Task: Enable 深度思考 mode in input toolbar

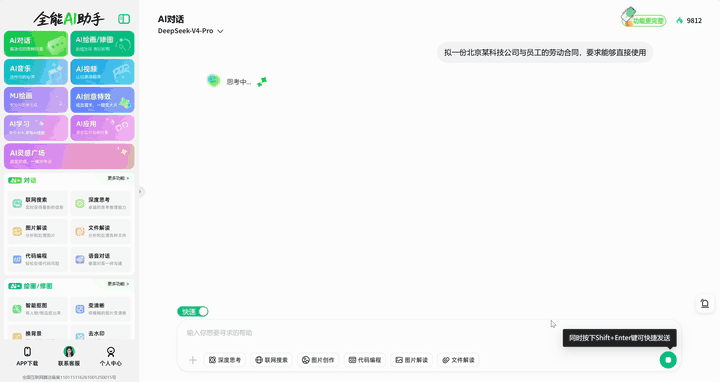Action: tap(225, 360)
